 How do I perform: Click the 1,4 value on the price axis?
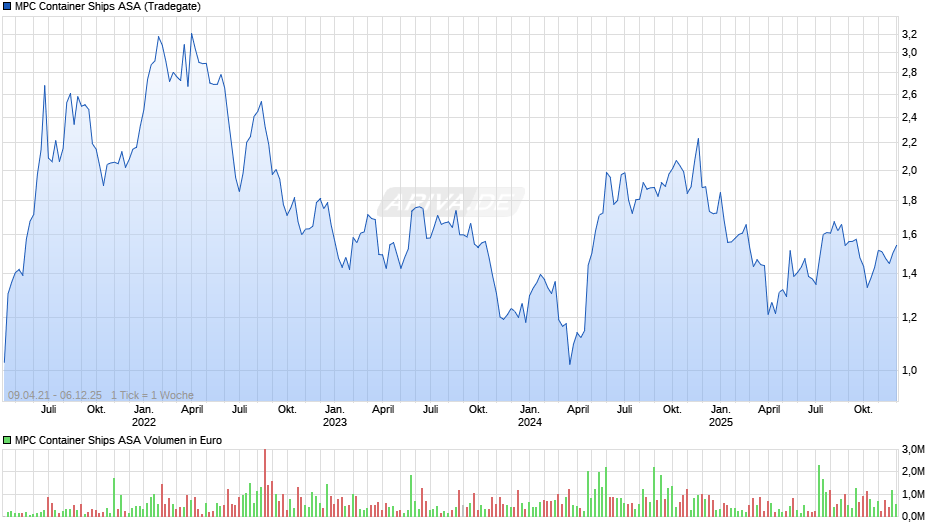909,273
